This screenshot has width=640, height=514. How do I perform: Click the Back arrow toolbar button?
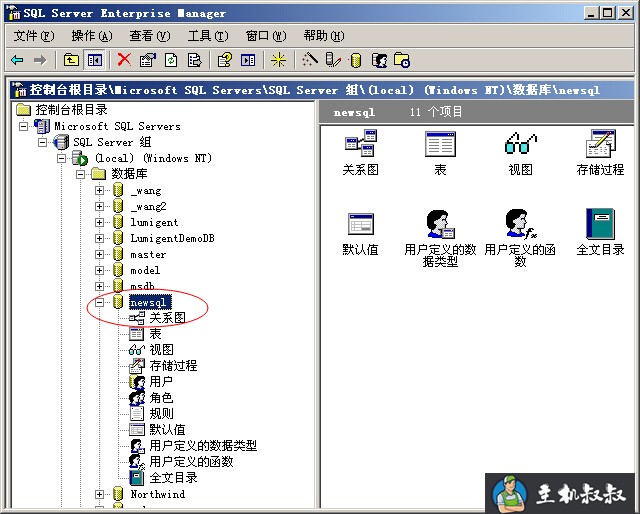[x=18, y=60]
